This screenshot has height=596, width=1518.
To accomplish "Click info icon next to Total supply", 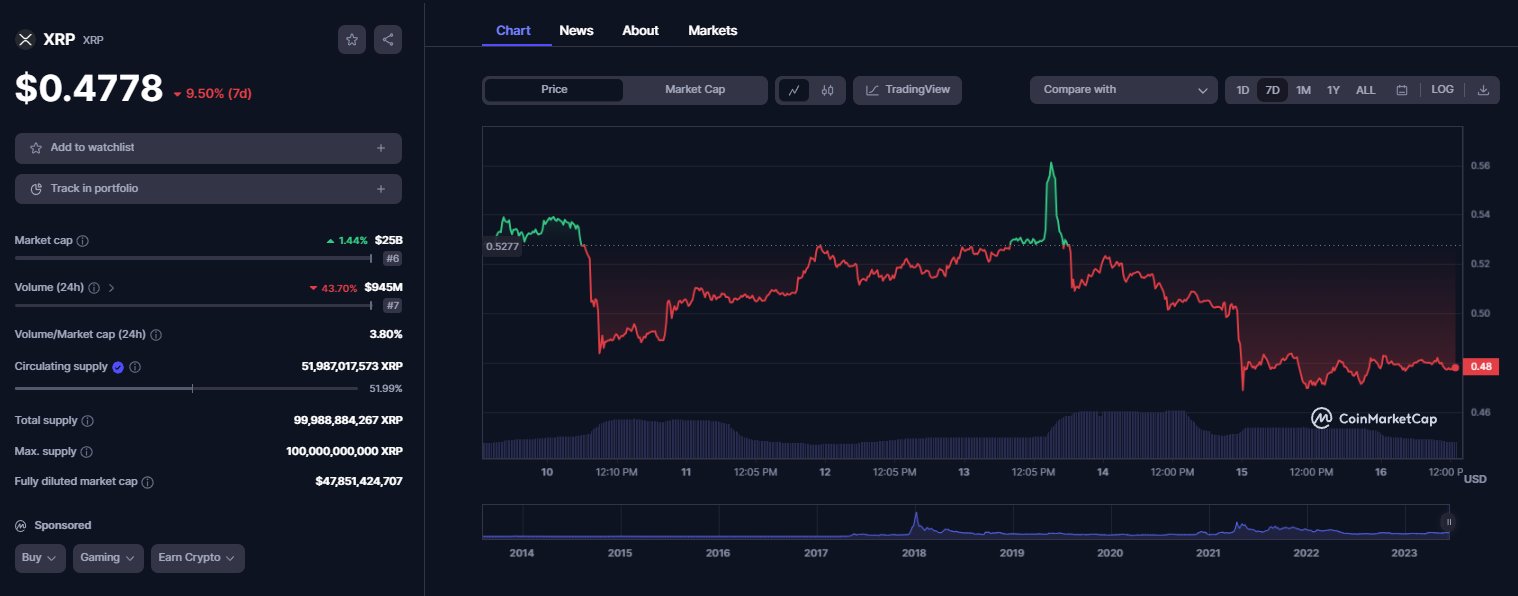I will (87, 421).
